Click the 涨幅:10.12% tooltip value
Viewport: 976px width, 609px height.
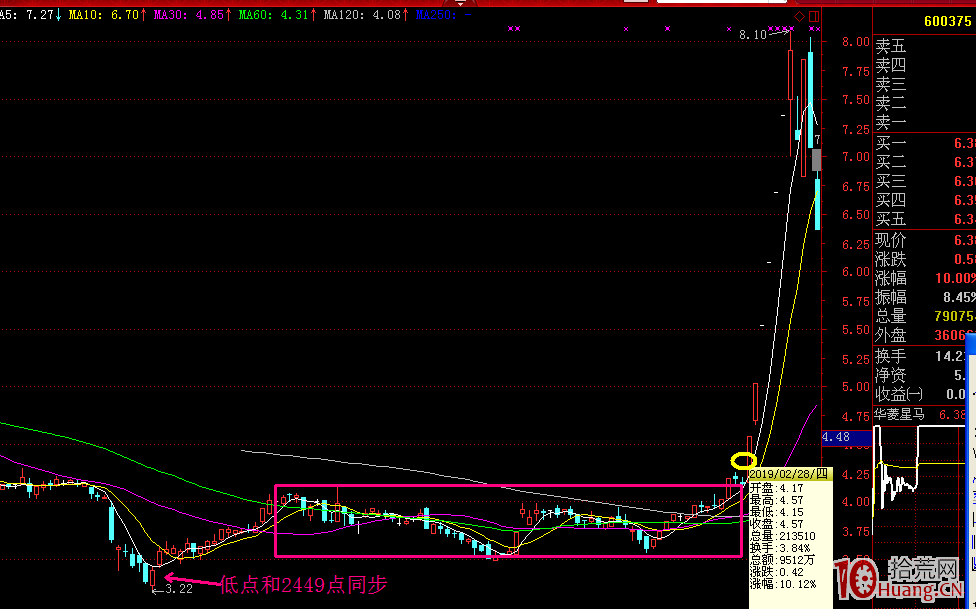coord(782,584)
